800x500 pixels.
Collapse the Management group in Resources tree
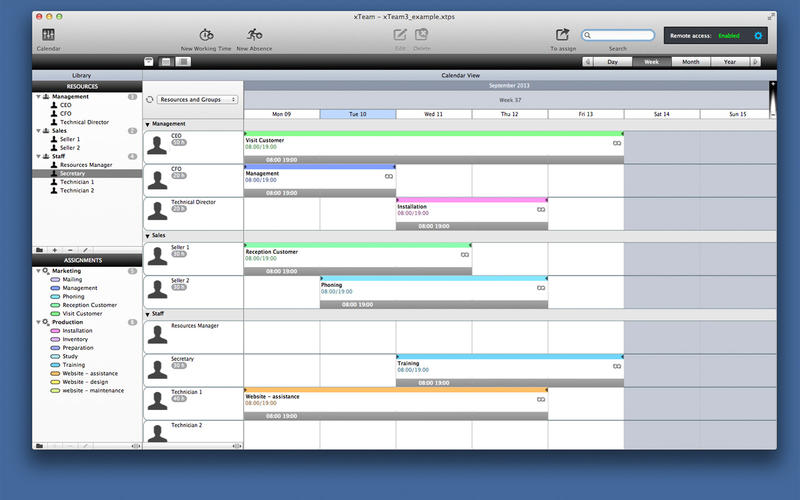pyautogui.click(x=37, y=97)
